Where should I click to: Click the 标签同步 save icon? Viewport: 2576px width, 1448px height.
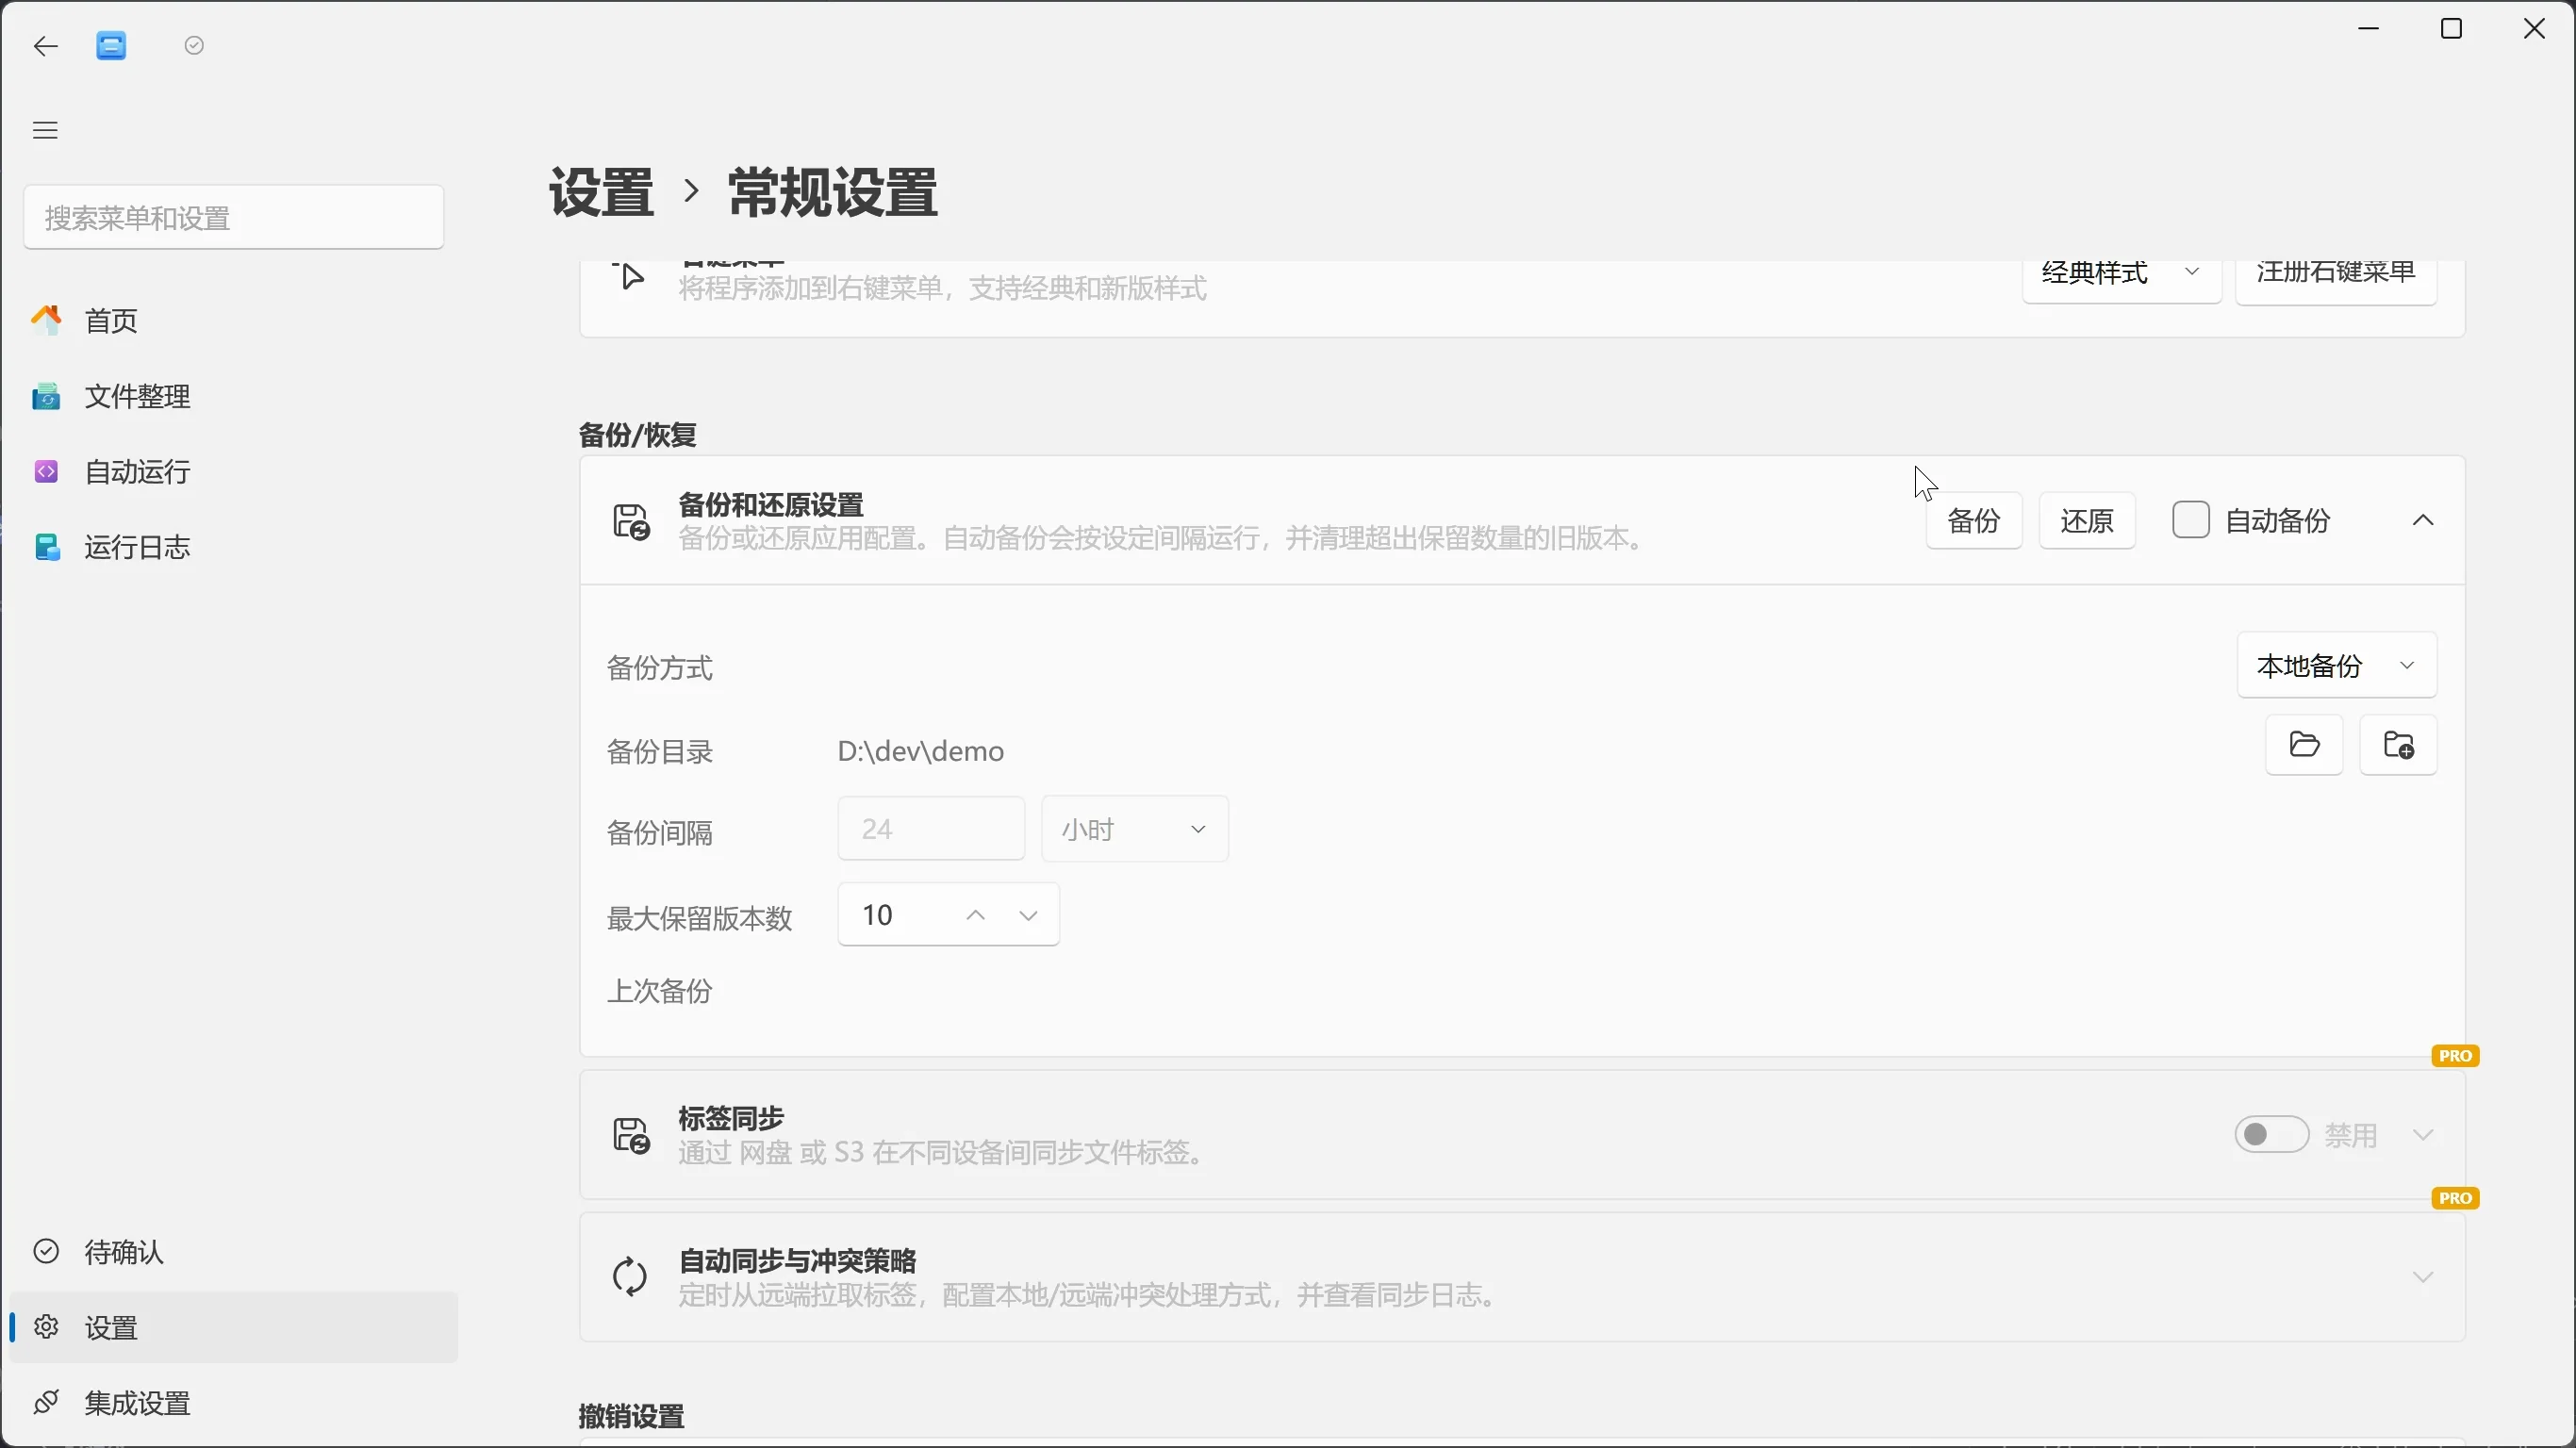click(x=630, y=1137)
